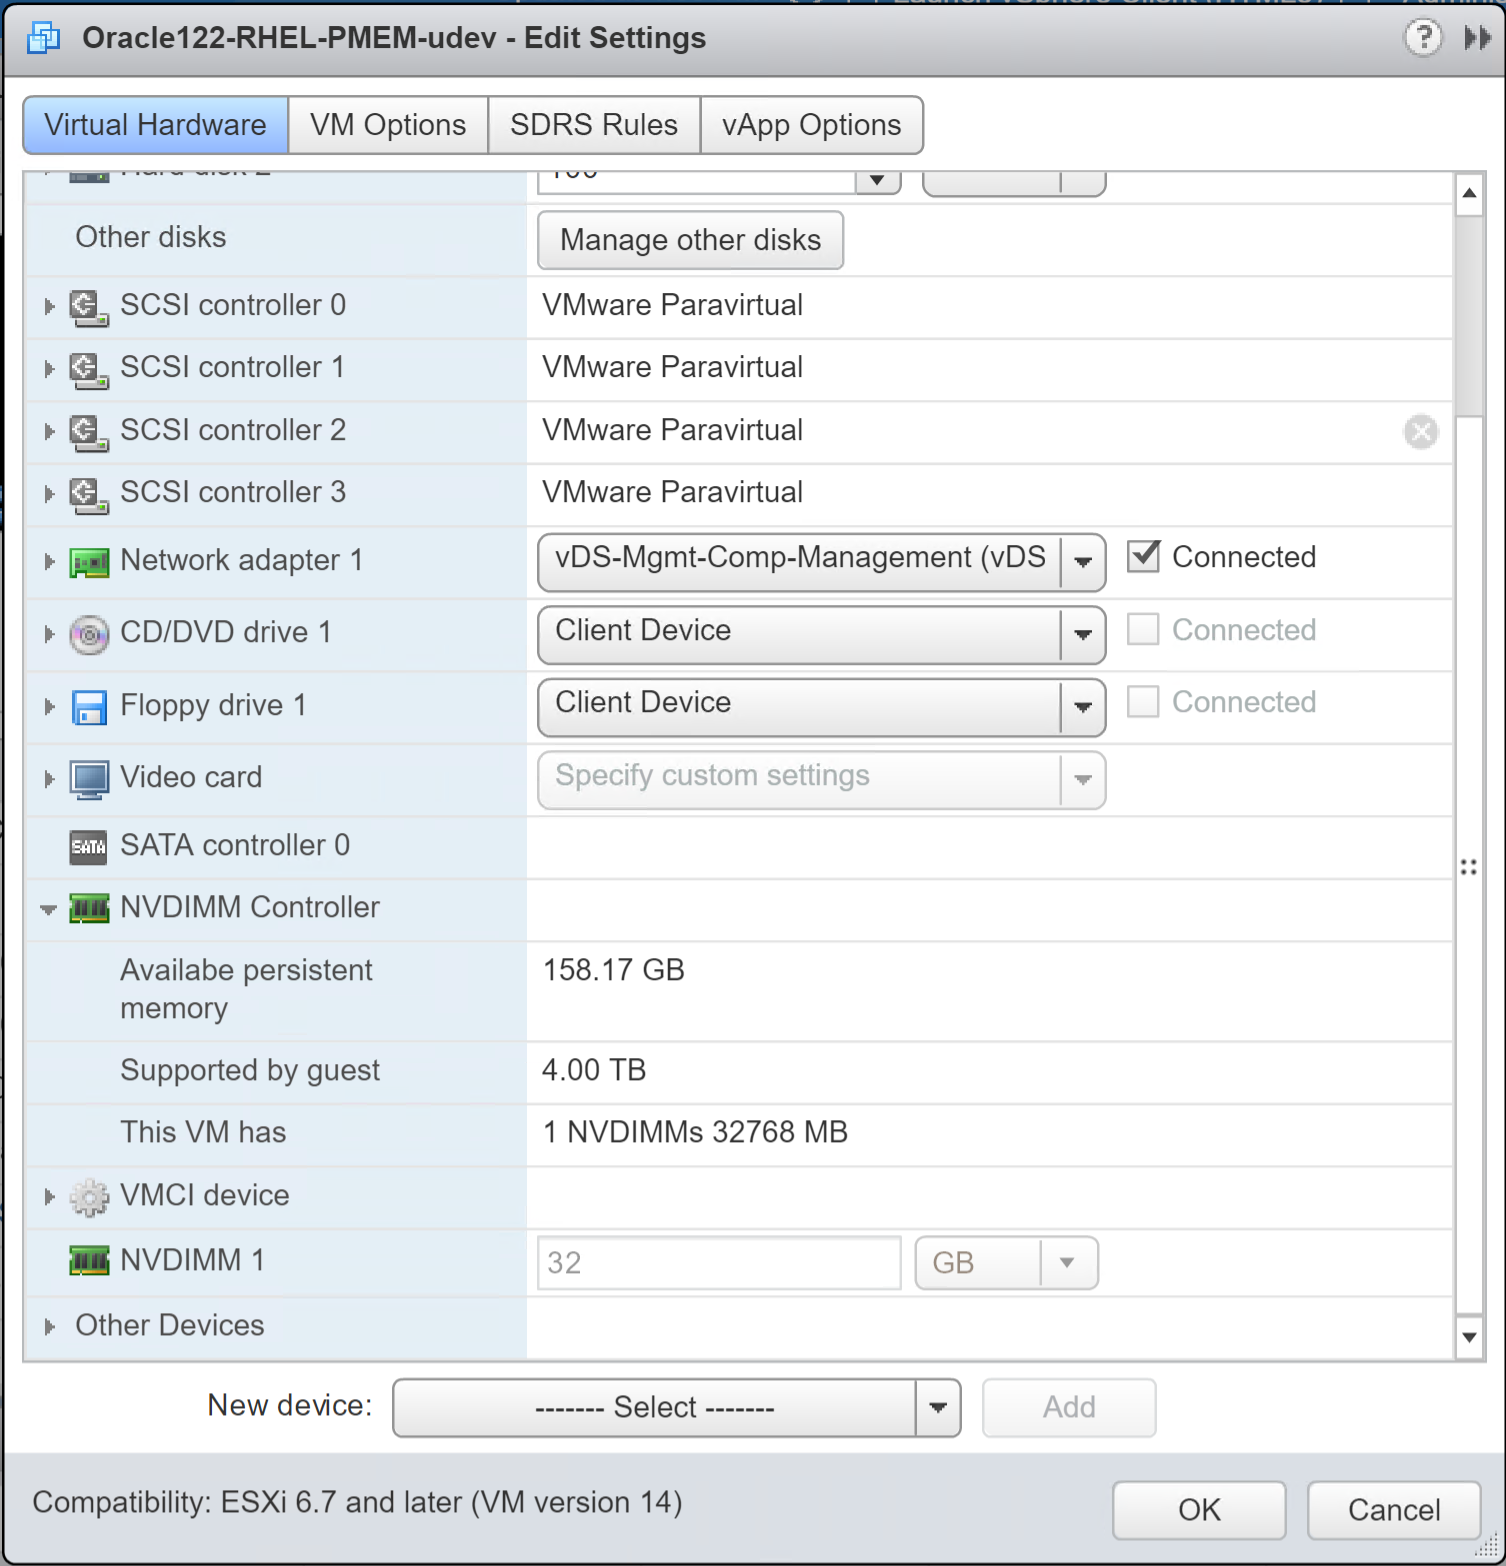The image size is (1506, 1566).
Task: Expand SCSI controller 3 row
Action: coord(49,493)
